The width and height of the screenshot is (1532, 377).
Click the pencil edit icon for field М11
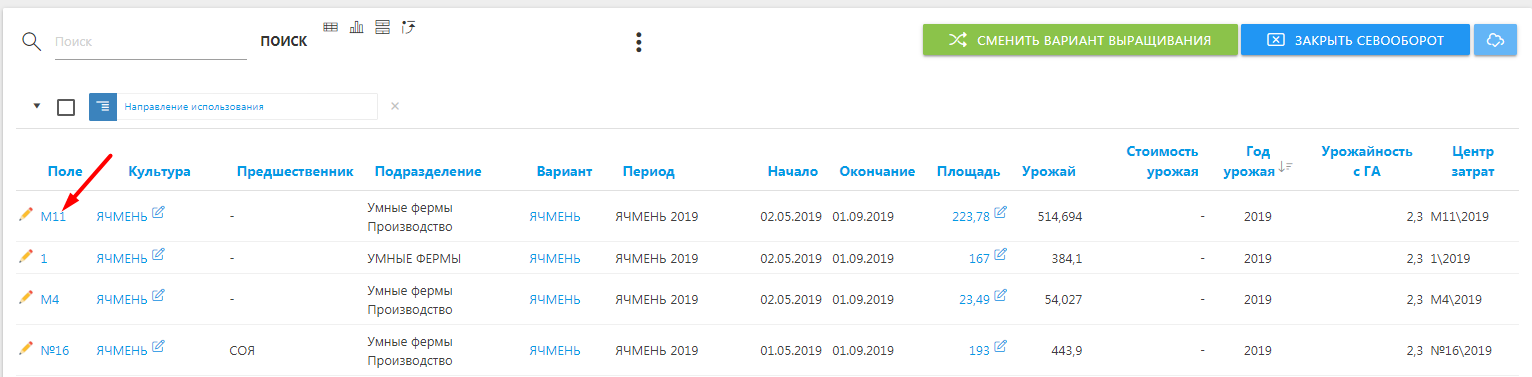click(26, 215)
